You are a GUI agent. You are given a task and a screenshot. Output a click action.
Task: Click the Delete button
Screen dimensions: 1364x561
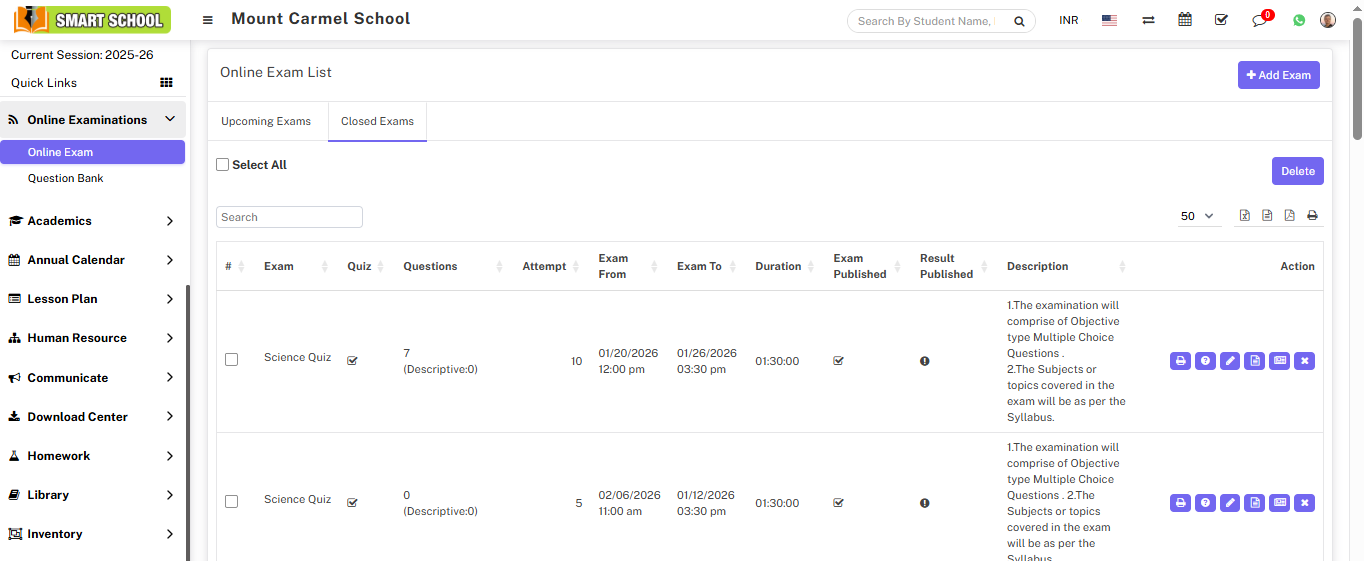coord(1297,171)
